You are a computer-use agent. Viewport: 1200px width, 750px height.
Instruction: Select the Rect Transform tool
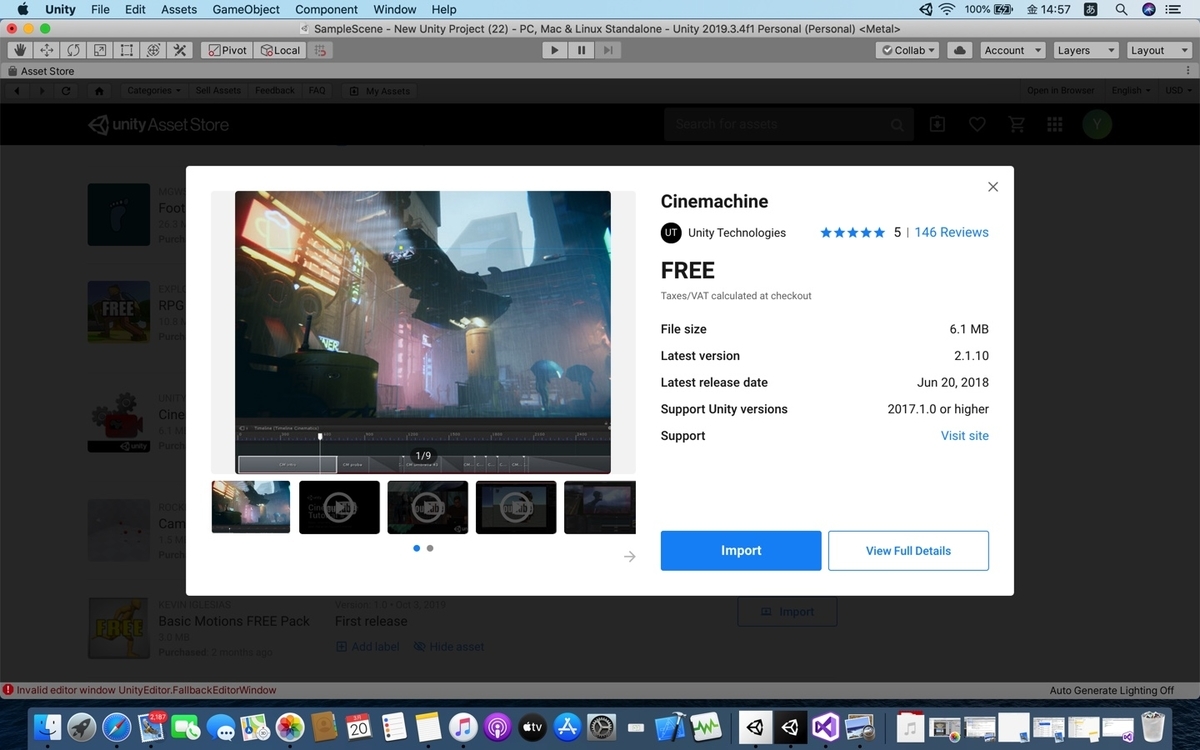pos(127,50)
